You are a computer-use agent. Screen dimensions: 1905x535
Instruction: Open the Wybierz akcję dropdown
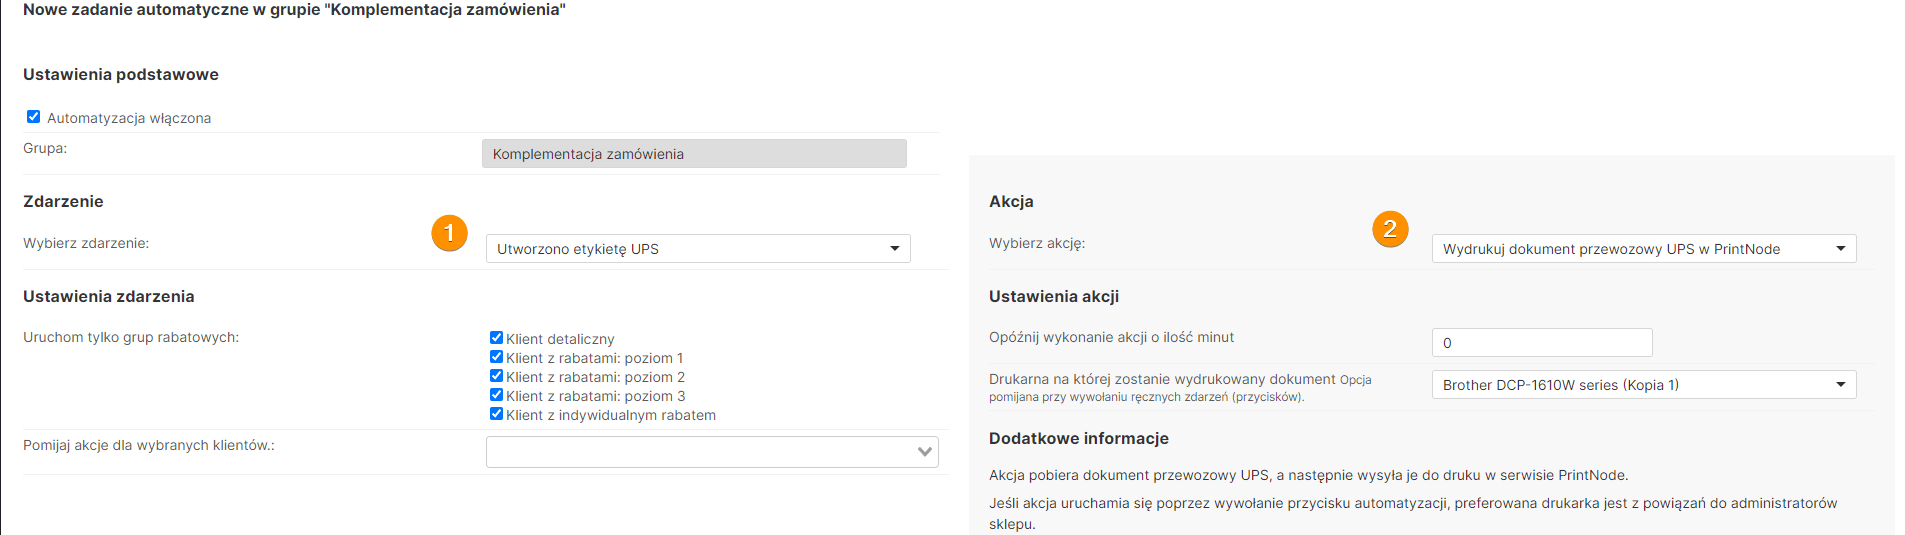(1643, 249)
